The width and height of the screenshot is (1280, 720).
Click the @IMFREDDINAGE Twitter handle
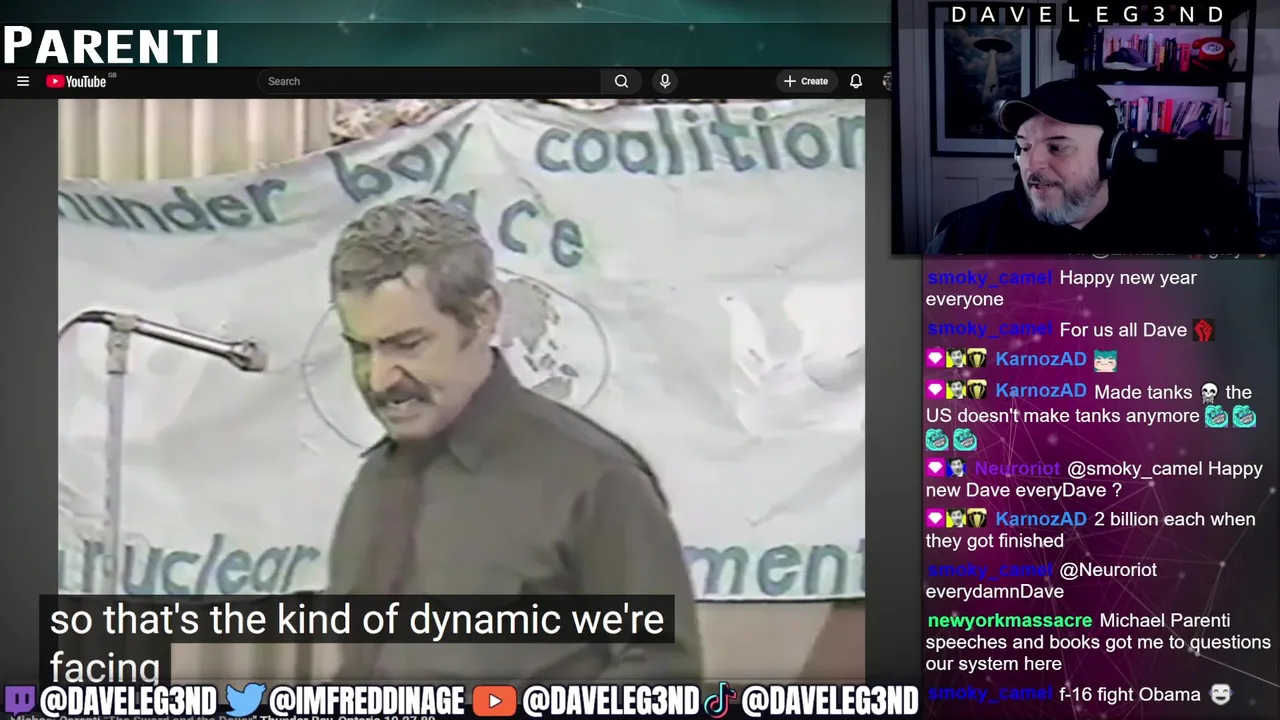366,701
